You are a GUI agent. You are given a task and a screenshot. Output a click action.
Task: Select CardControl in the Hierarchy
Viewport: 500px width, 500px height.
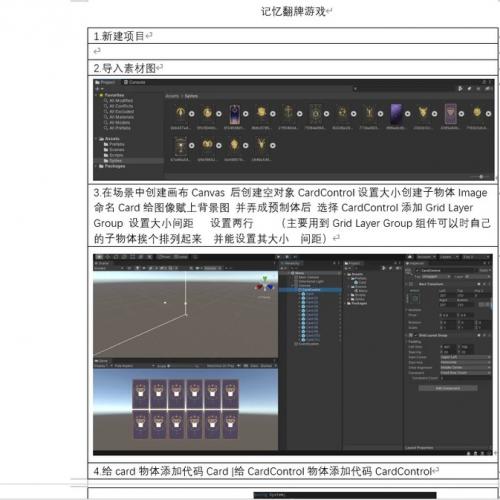click(311, 290)
